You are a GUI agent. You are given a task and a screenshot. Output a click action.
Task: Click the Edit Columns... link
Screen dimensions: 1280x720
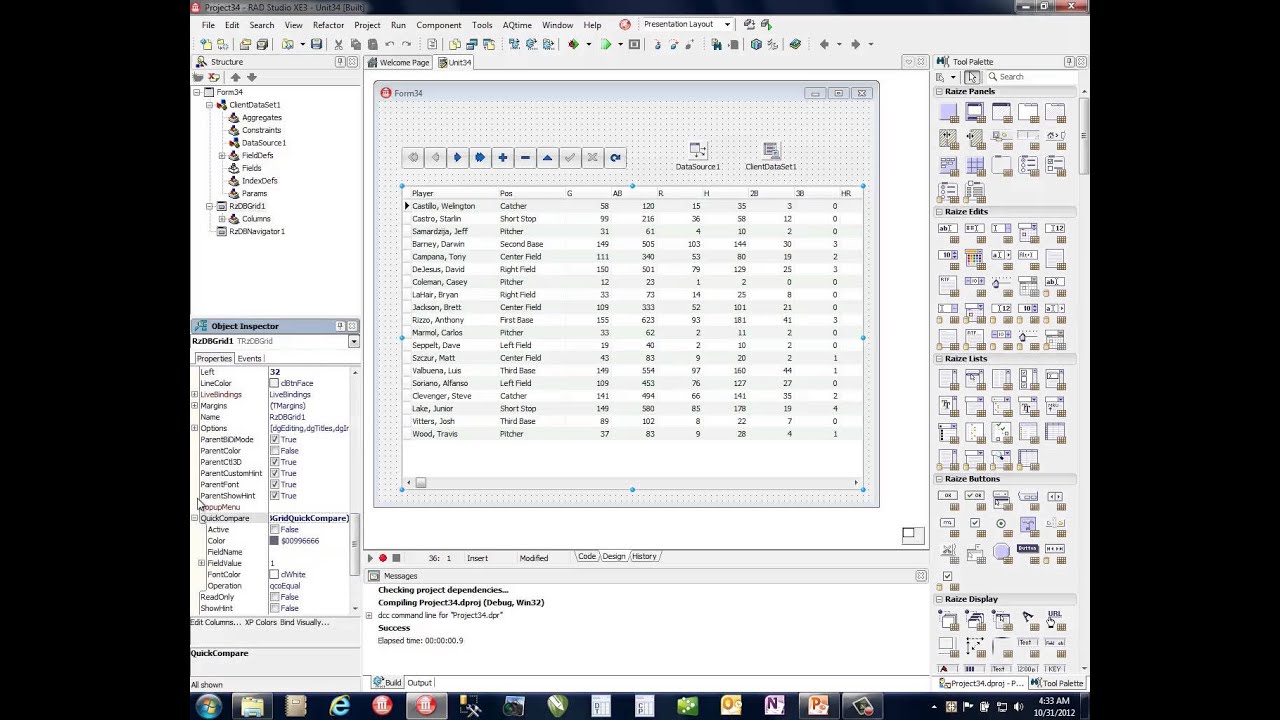point(217,622)
